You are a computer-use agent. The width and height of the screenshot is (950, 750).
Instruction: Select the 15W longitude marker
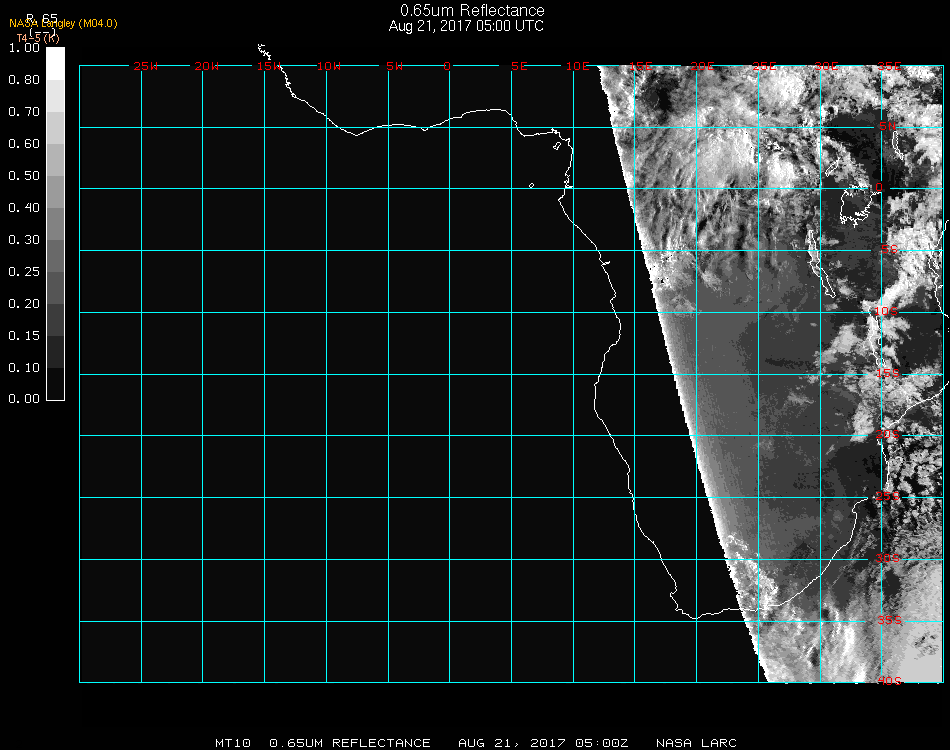(x=269, y=67)
